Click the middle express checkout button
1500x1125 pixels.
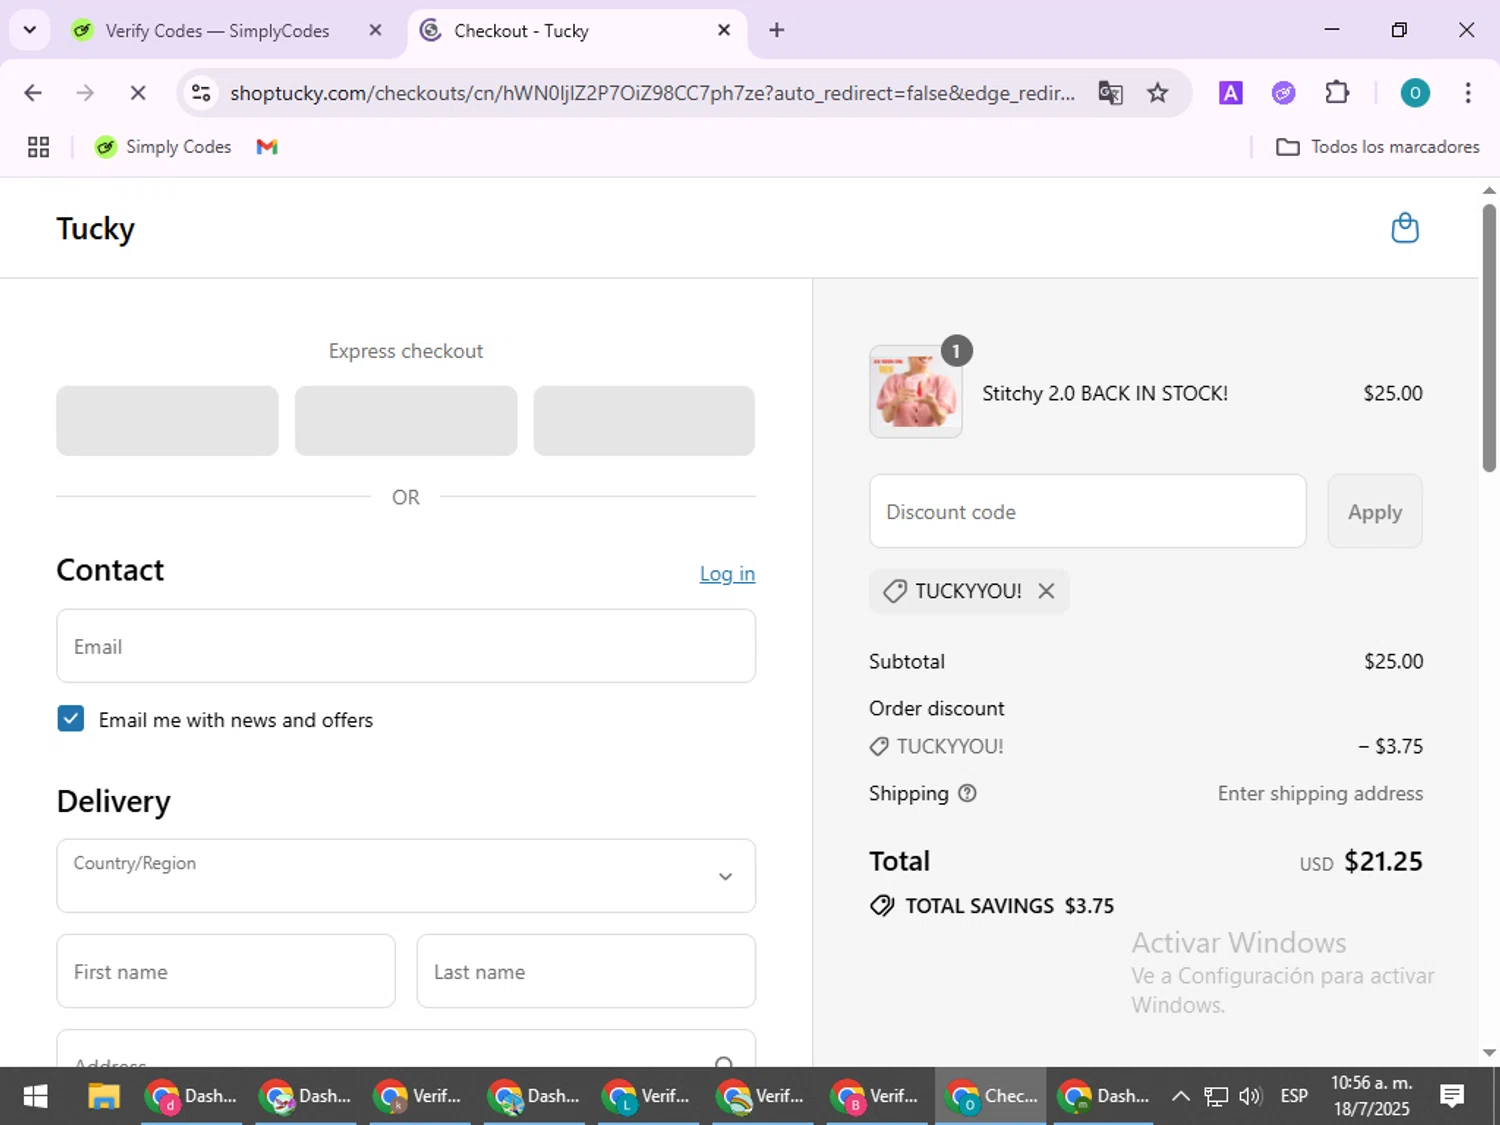tap(406, 421)
